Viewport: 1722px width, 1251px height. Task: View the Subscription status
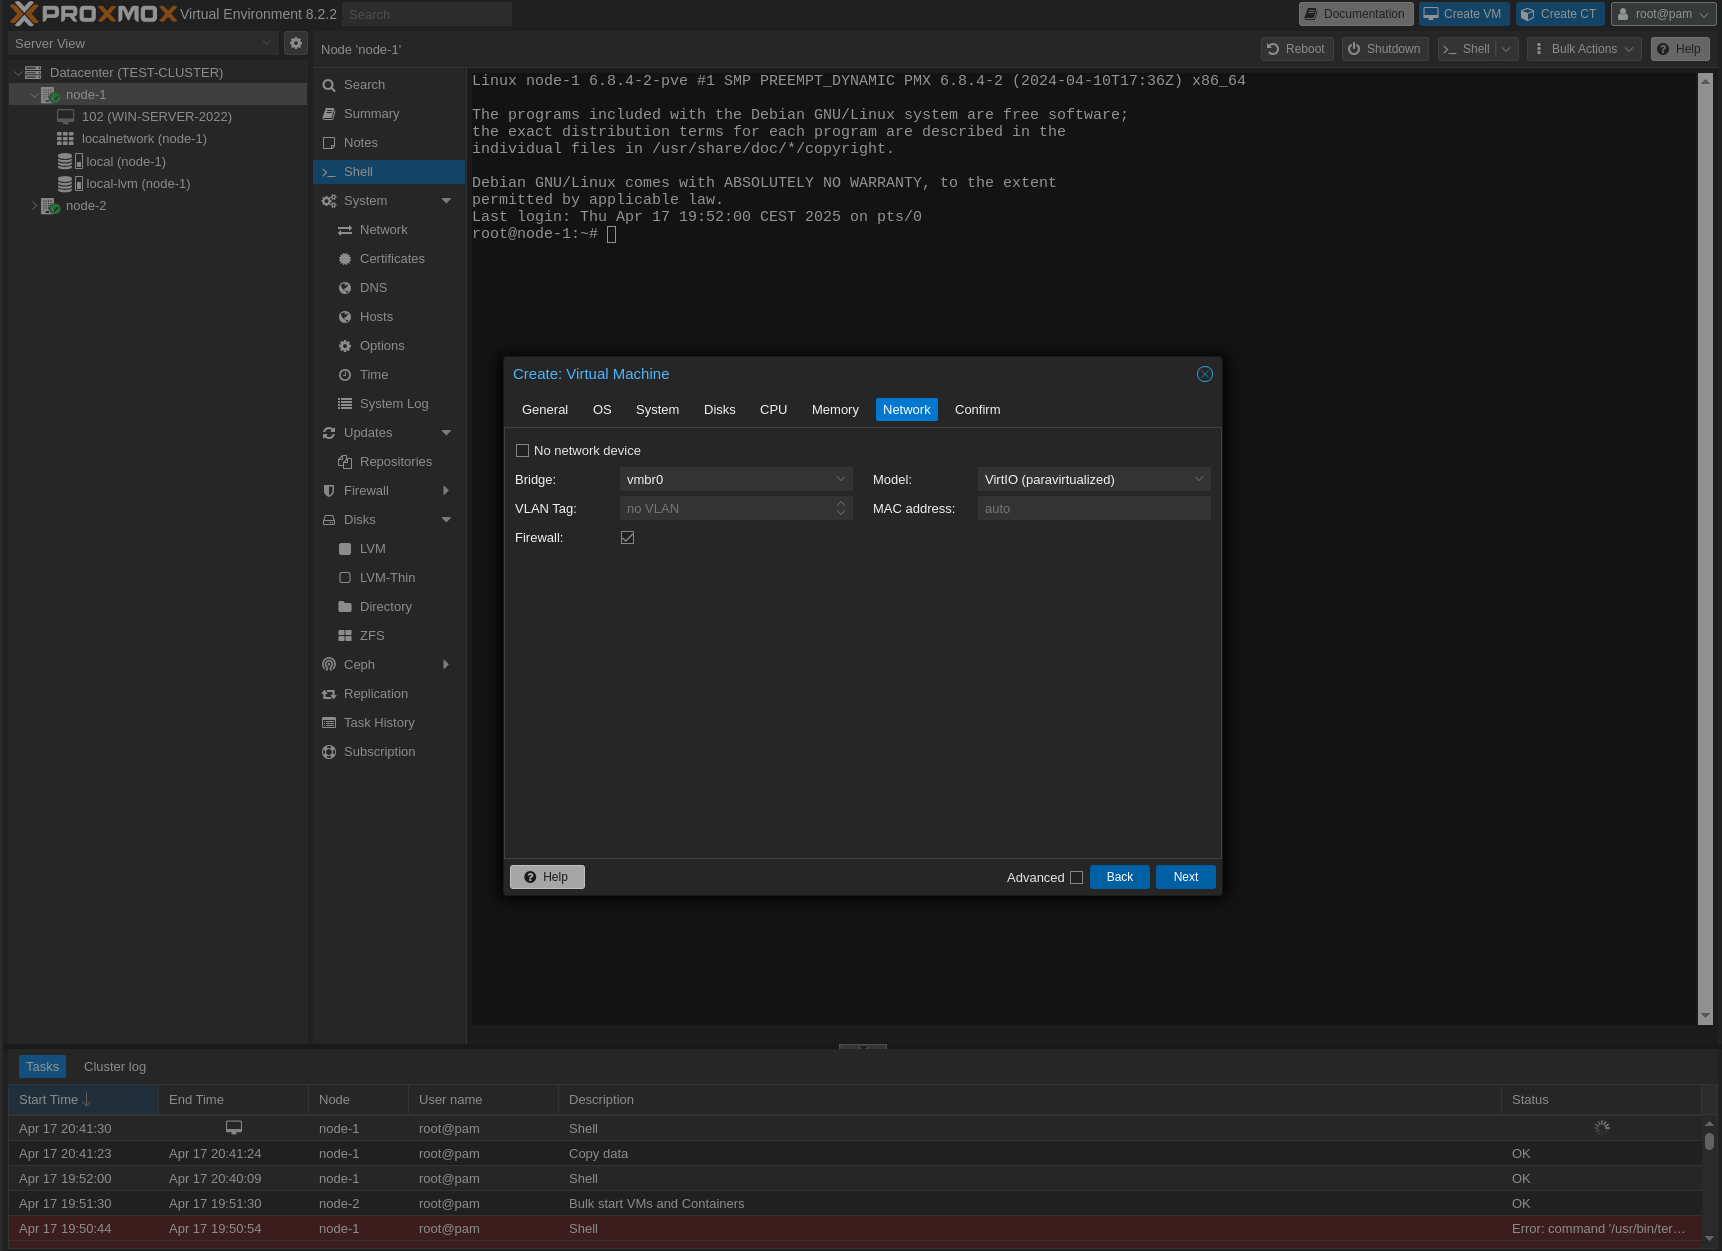pyautogui.click(x=379, y=751)
